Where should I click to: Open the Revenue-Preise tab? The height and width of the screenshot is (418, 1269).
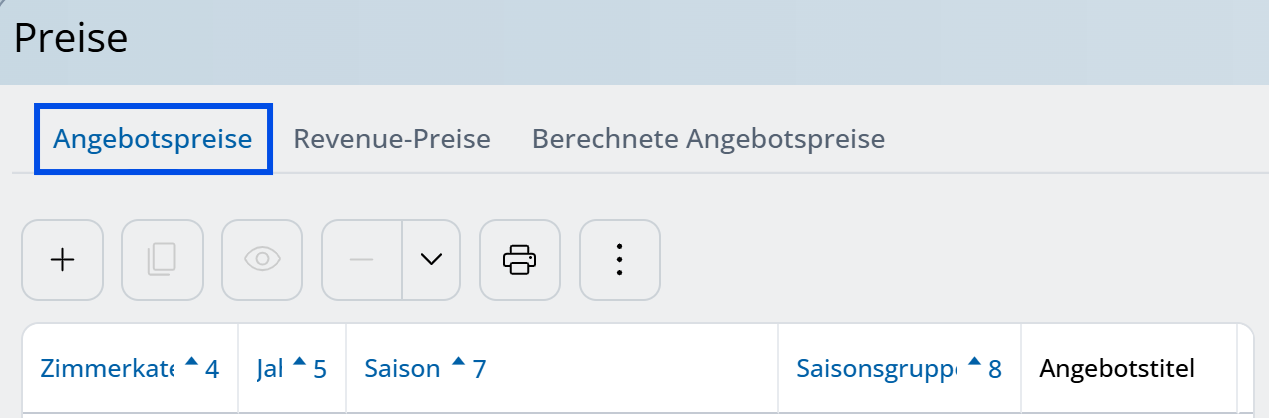tap(392, 139)
